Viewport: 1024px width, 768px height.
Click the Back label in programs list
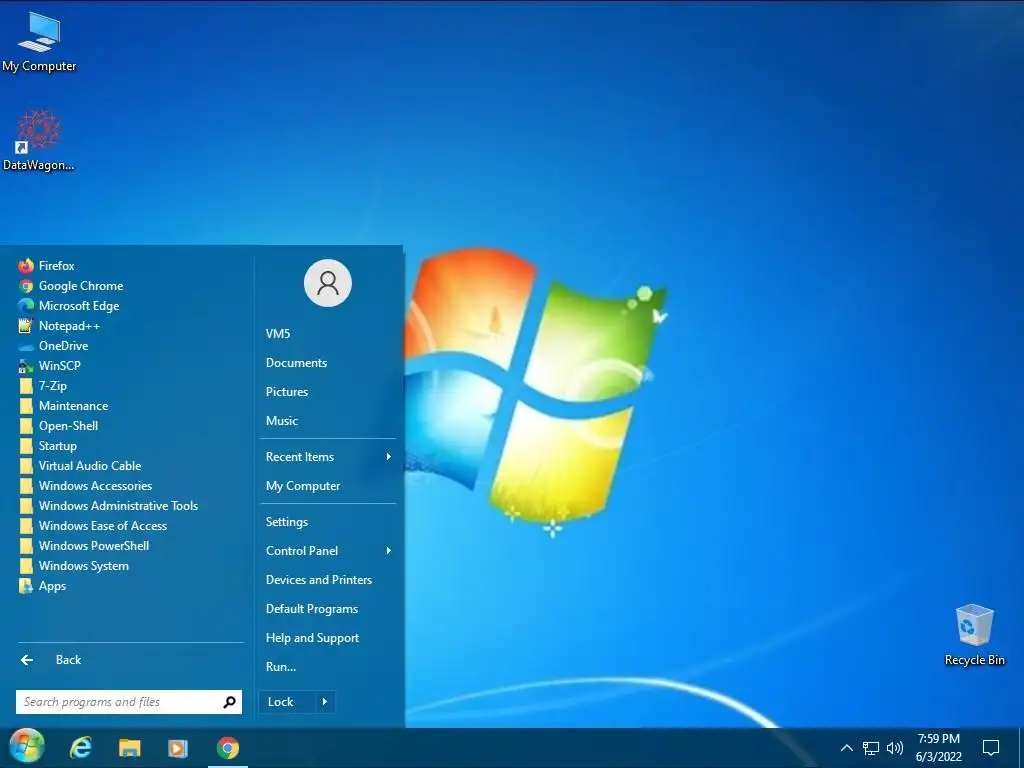[69, 660]
